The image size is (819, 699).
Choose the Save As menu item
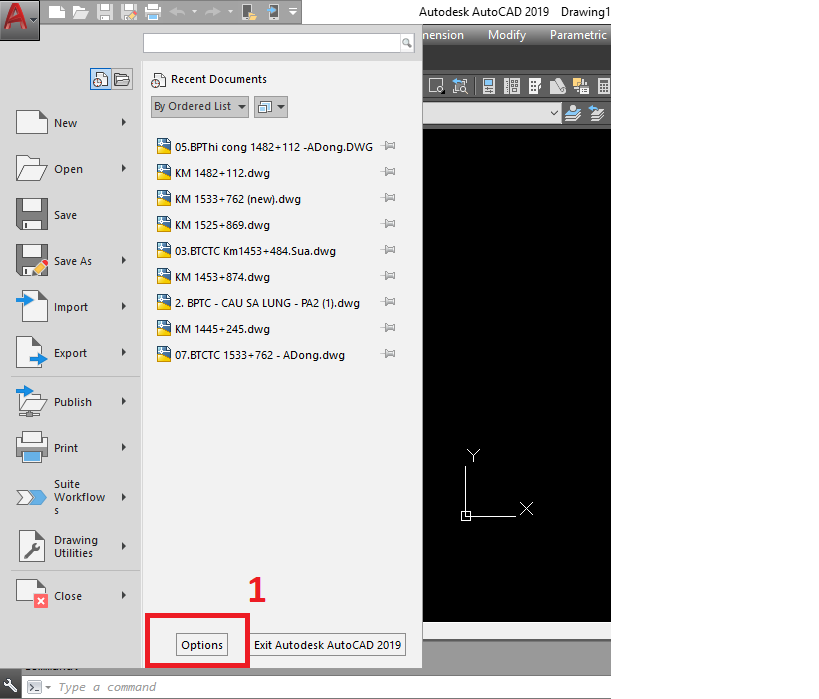[71, 261]
